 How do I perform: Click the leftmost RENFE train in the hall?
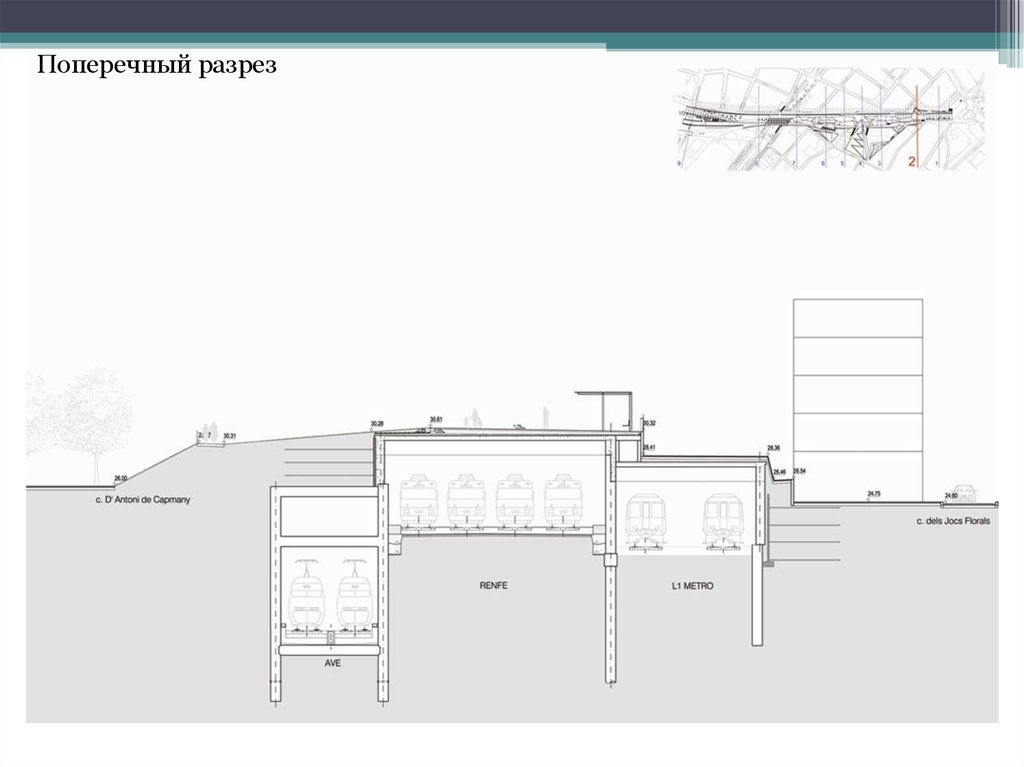pos(419,499)
